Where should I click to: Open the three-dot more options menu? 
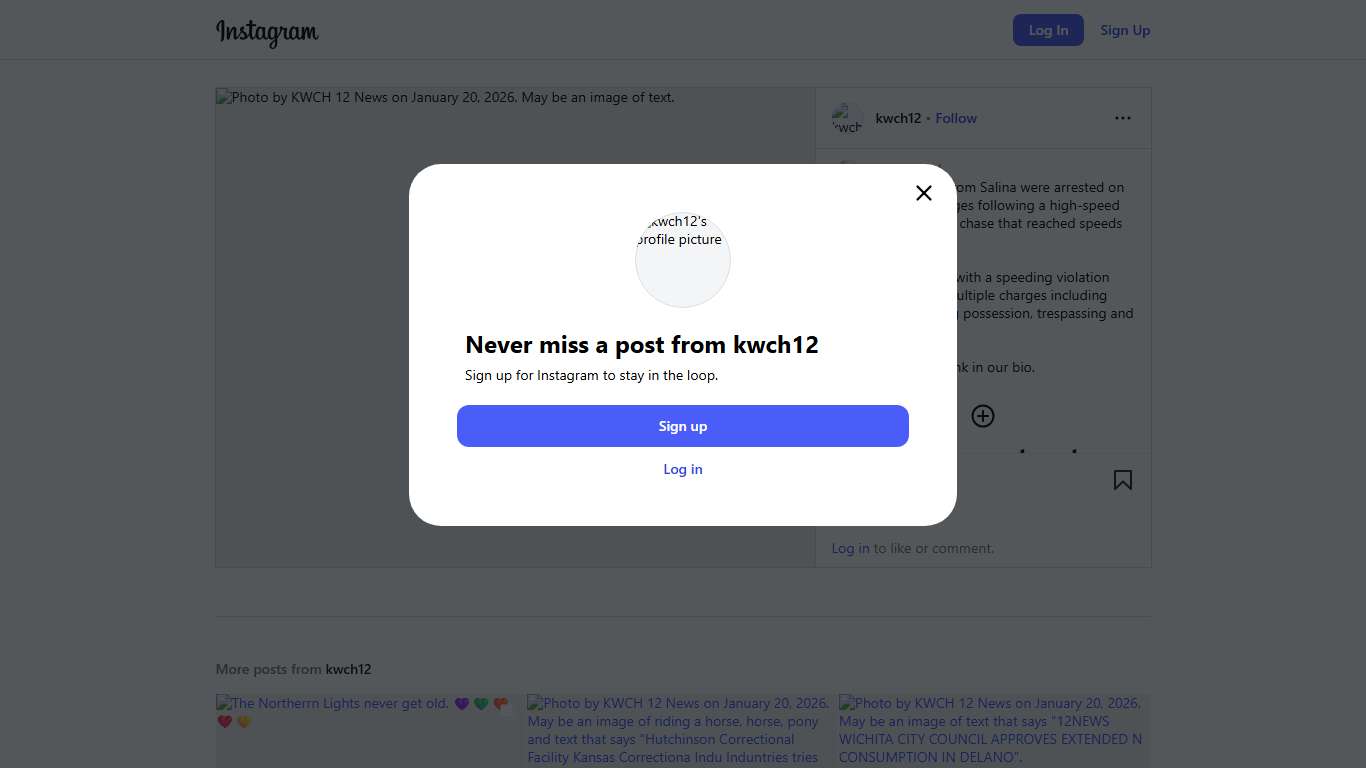[1123, 118]
